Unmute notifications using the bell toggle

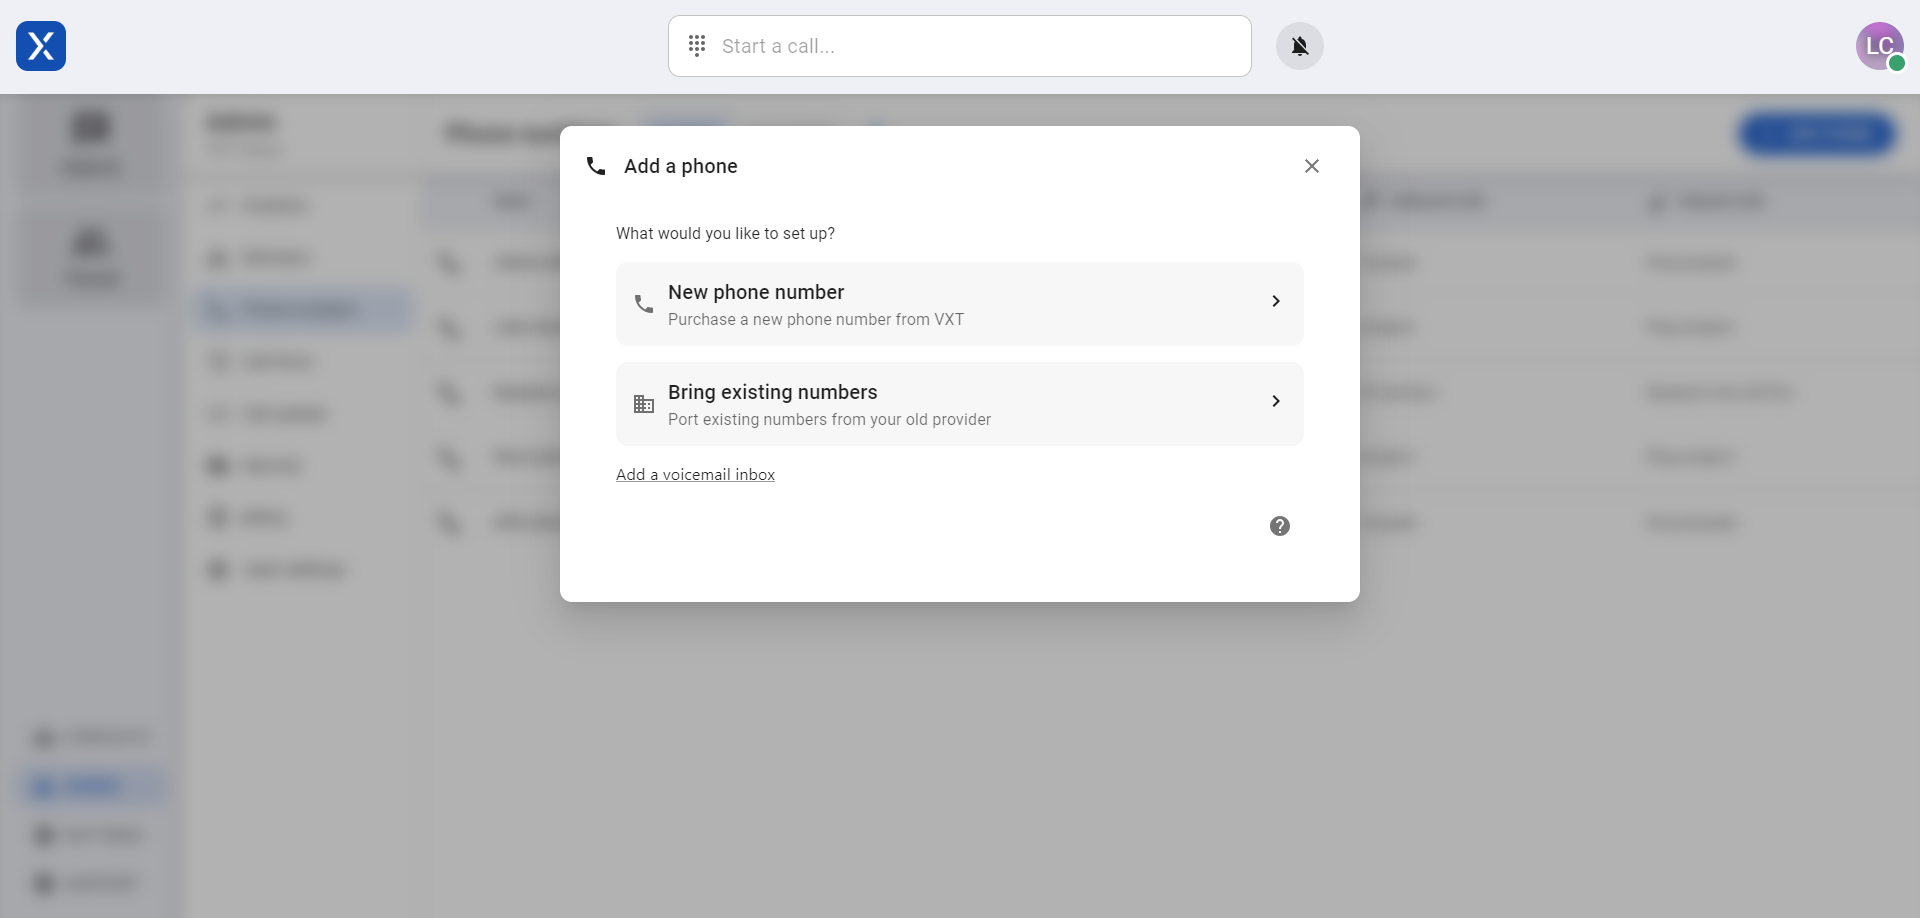pos(1299,45)
